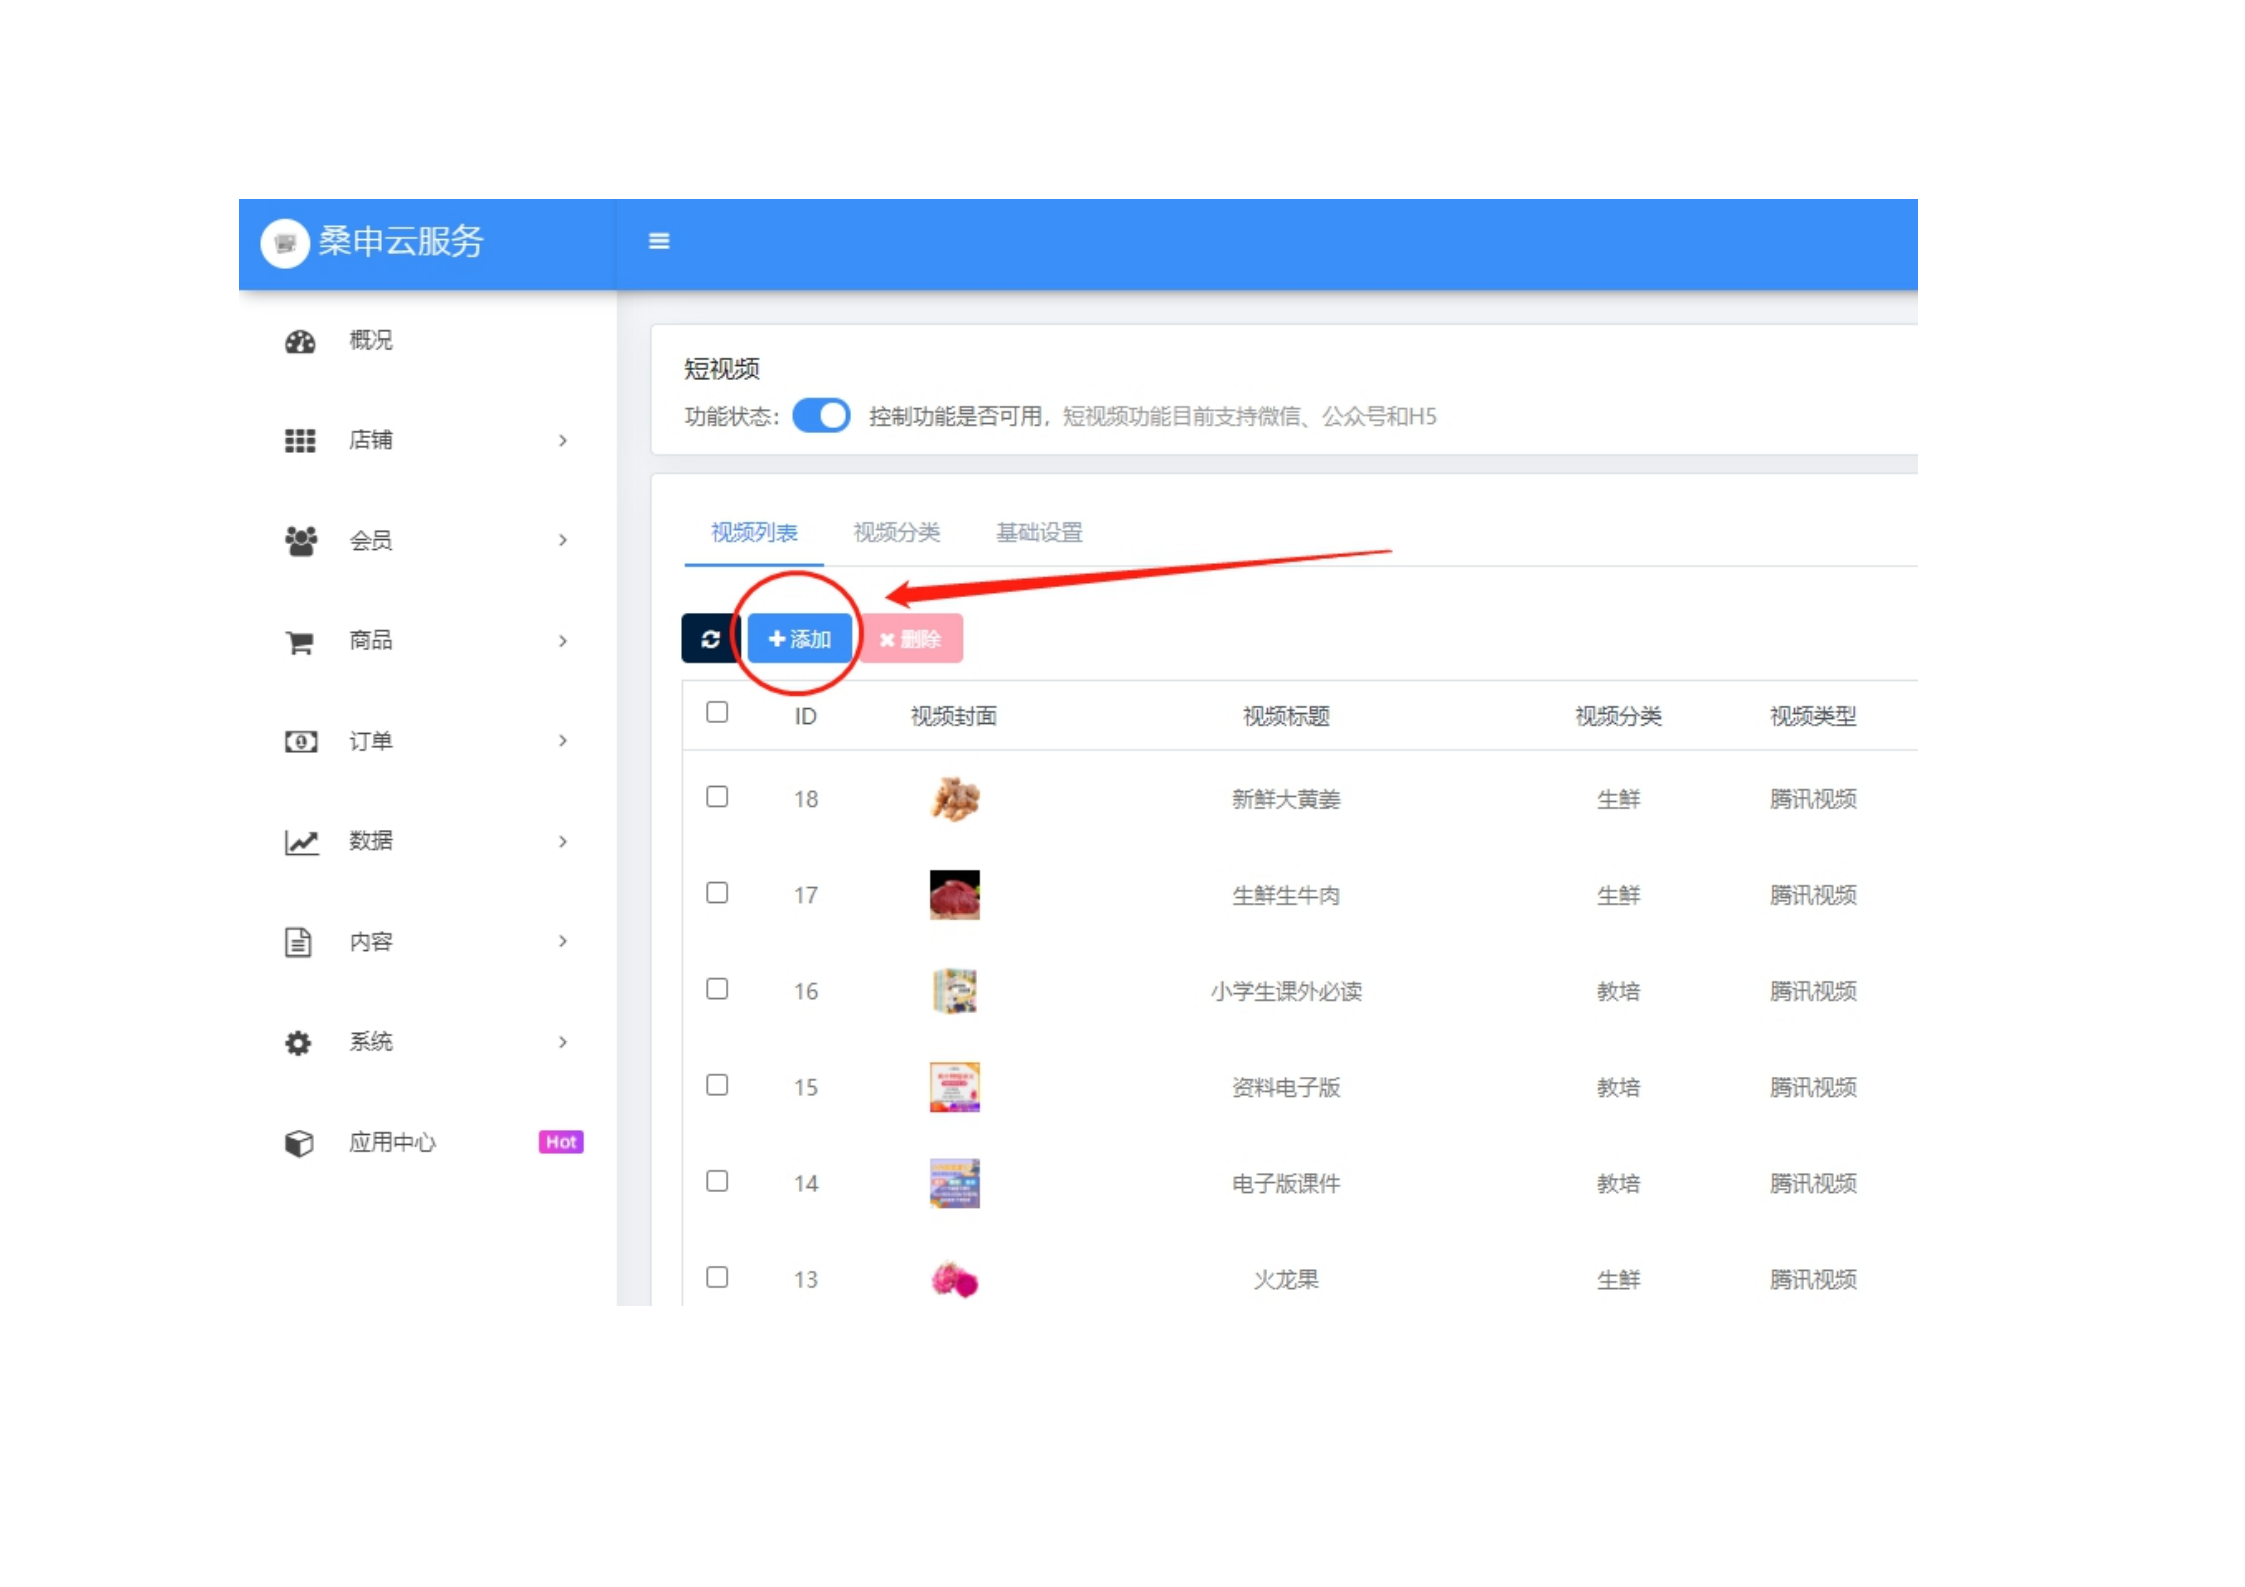Check the select-all checkbox in table header

(x=717, y=712)
